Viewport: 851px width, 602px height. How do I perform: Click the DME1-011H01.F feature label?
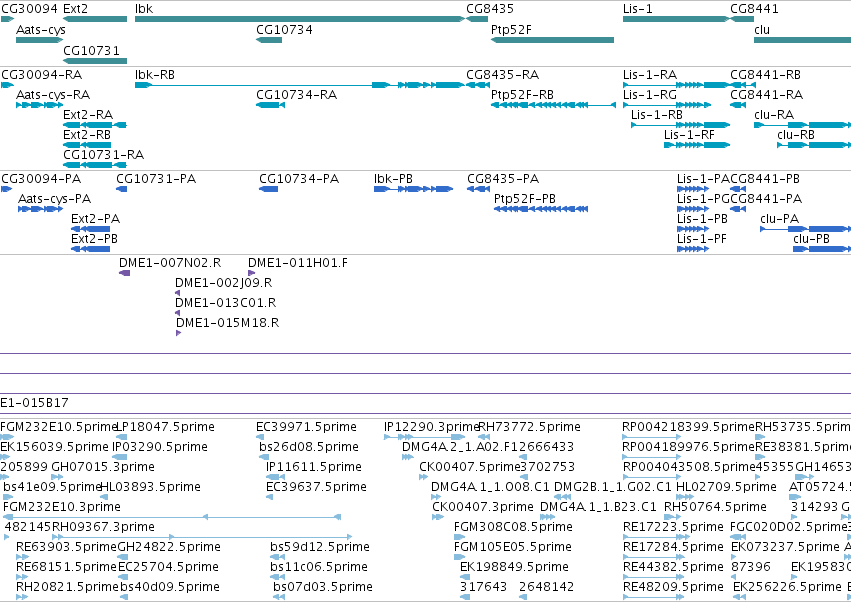tap(298, 263)
